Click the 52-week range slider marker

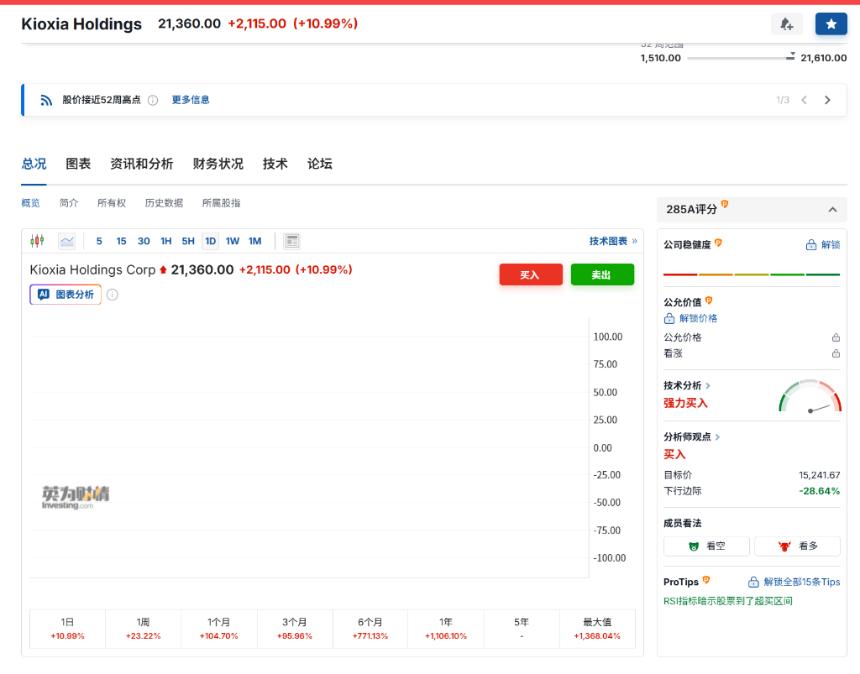[791, 58]
